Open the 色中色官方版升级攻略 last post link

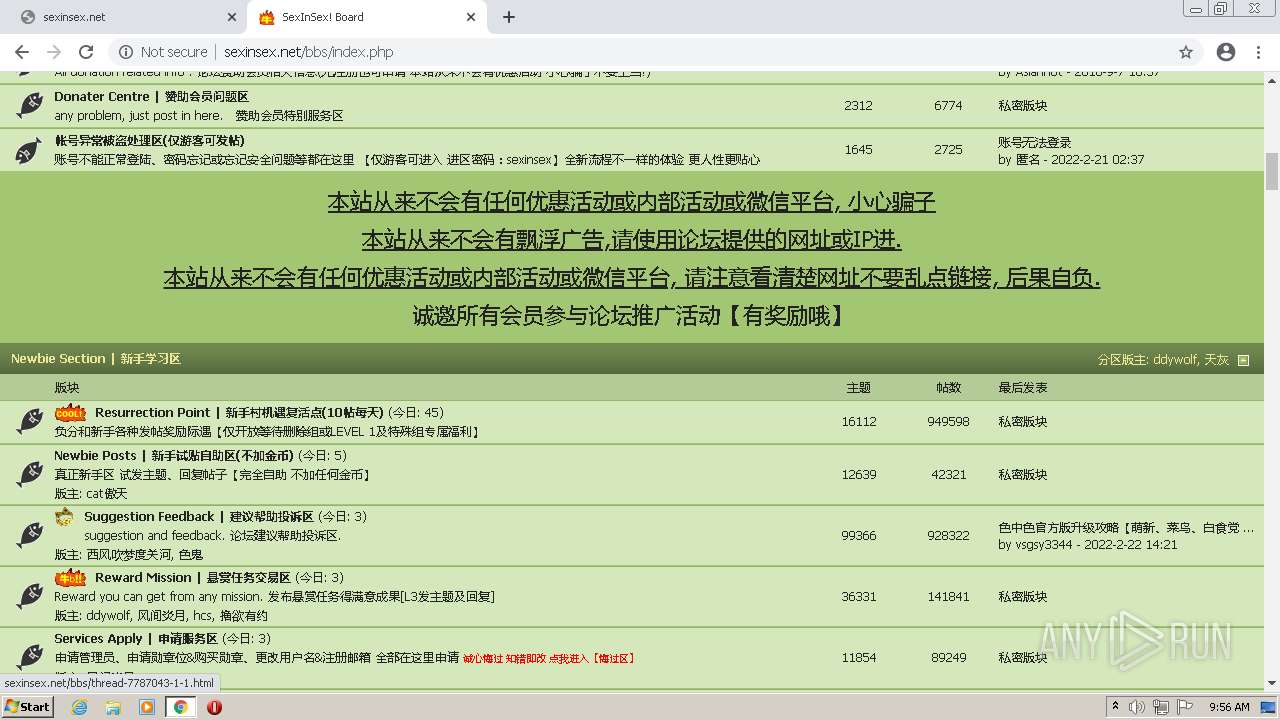(1125, 527)
